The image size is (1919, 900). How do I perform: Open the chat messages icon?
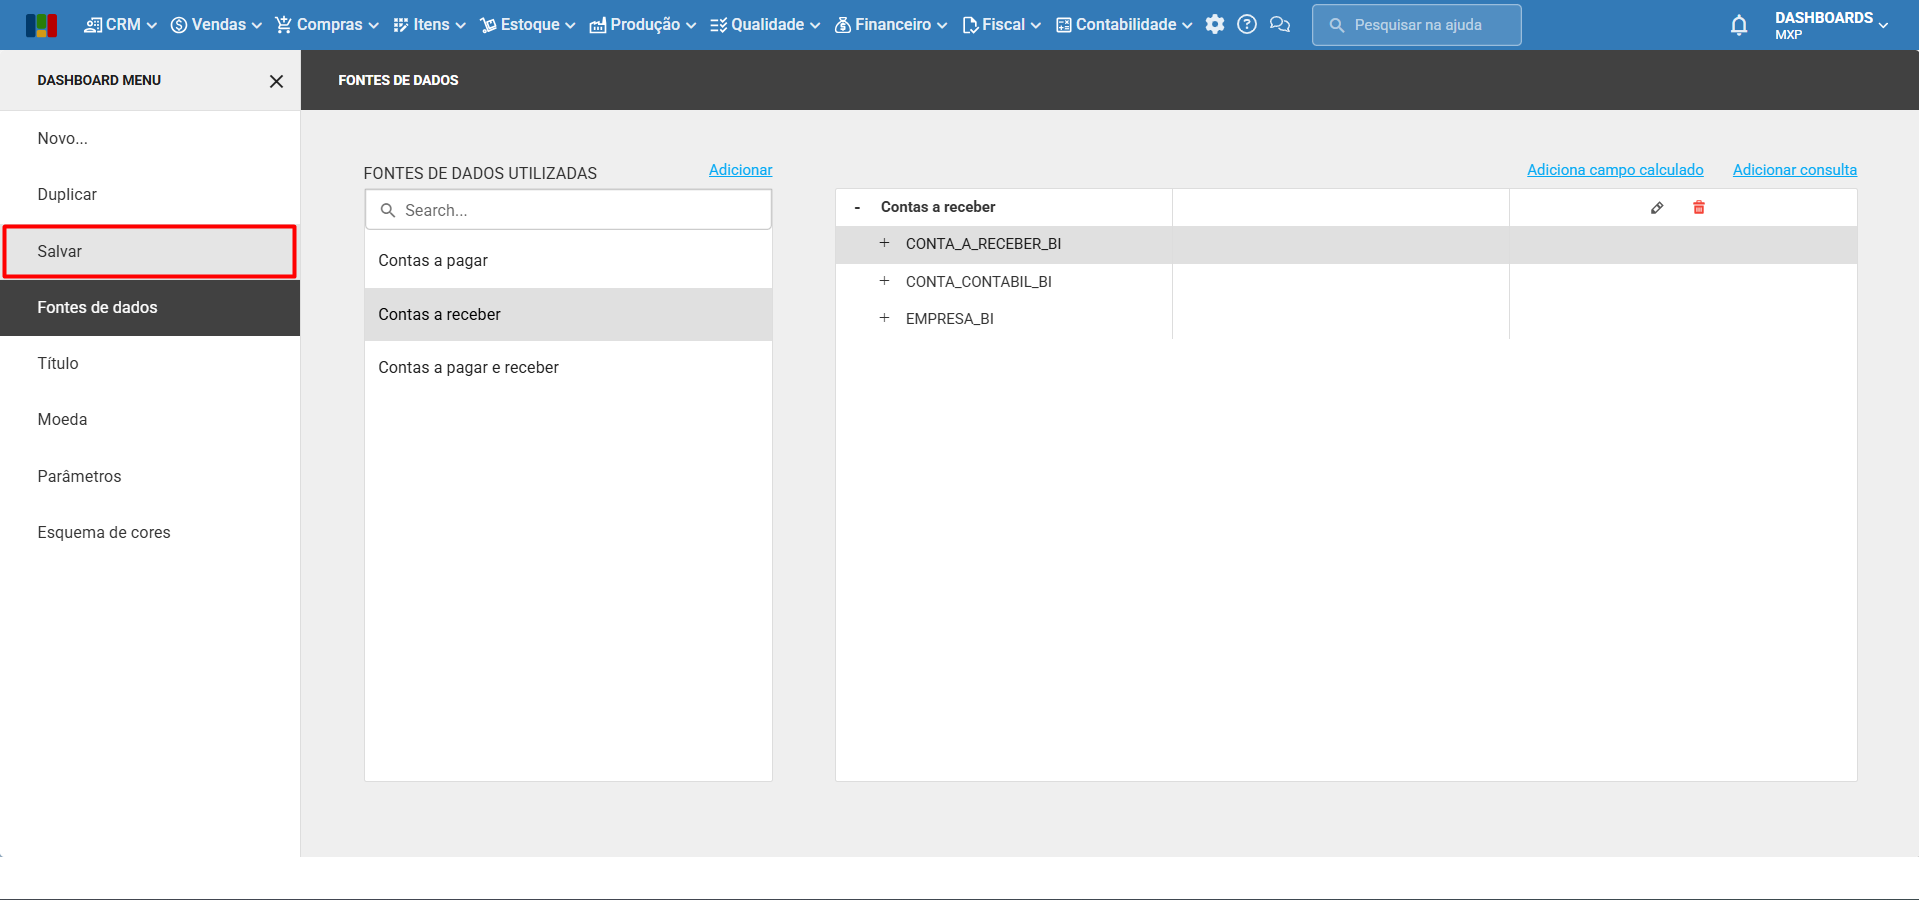[x=1280, y=25]
